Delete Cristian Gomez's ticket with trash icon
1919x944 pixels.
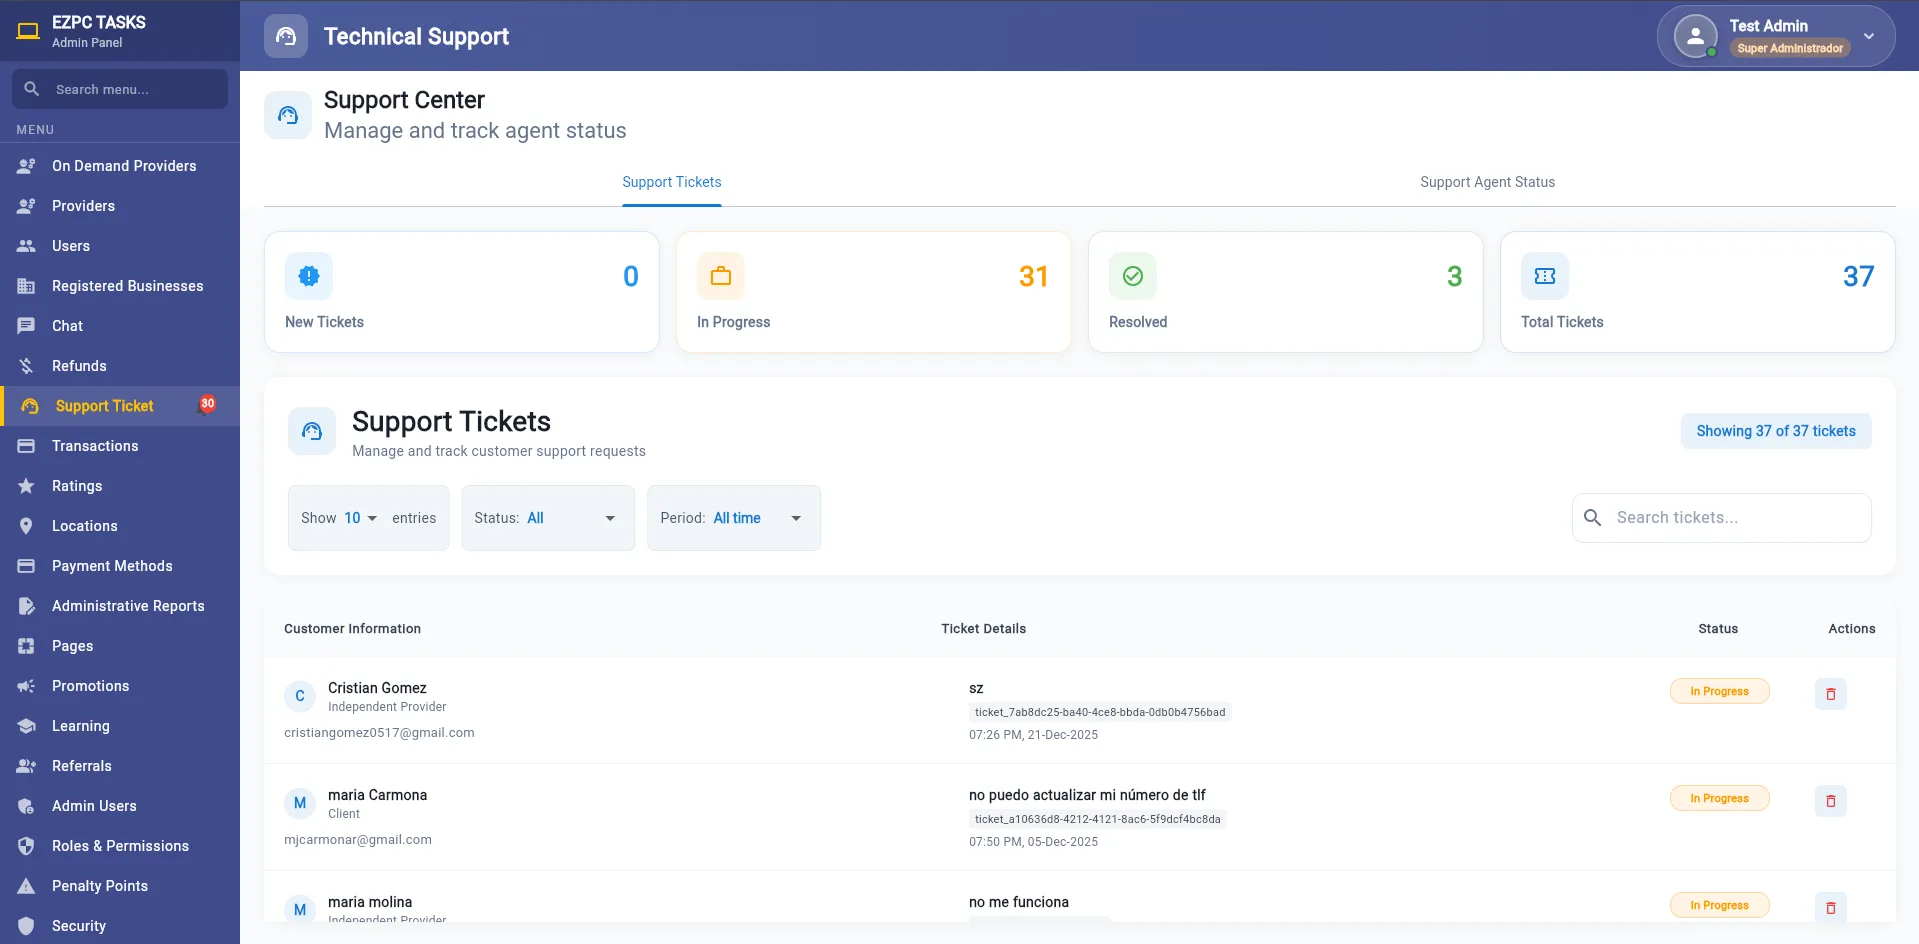pos(1831,694)
